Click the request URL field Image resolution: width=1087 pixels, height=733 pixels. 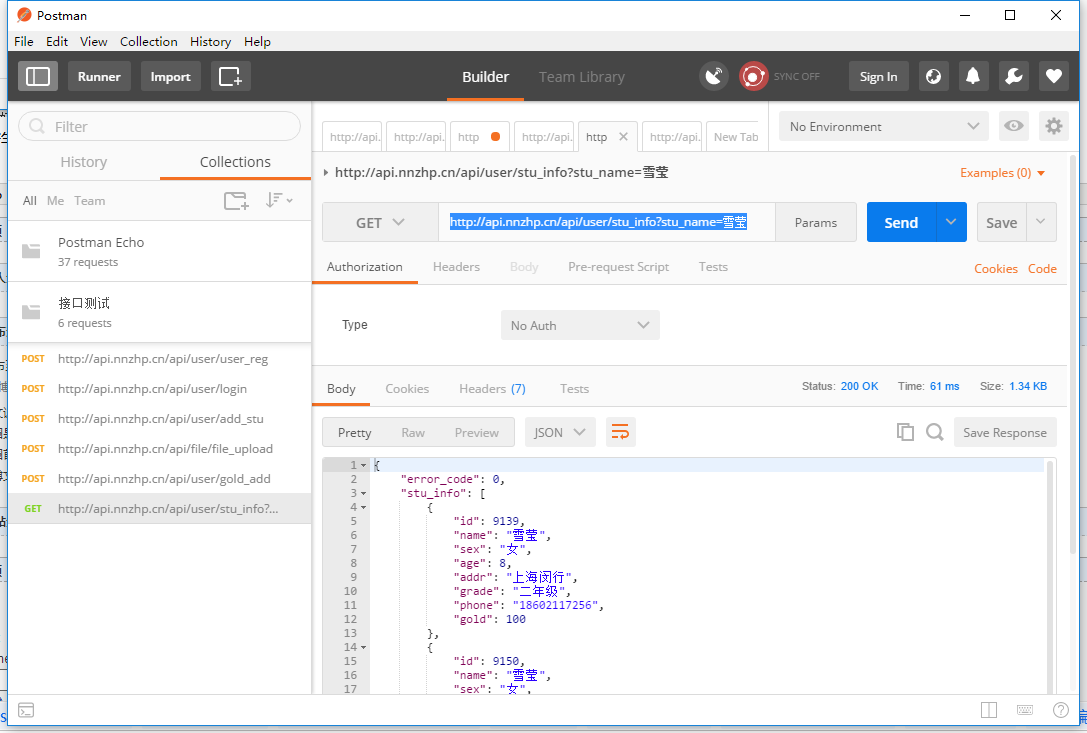coord(607,223)
